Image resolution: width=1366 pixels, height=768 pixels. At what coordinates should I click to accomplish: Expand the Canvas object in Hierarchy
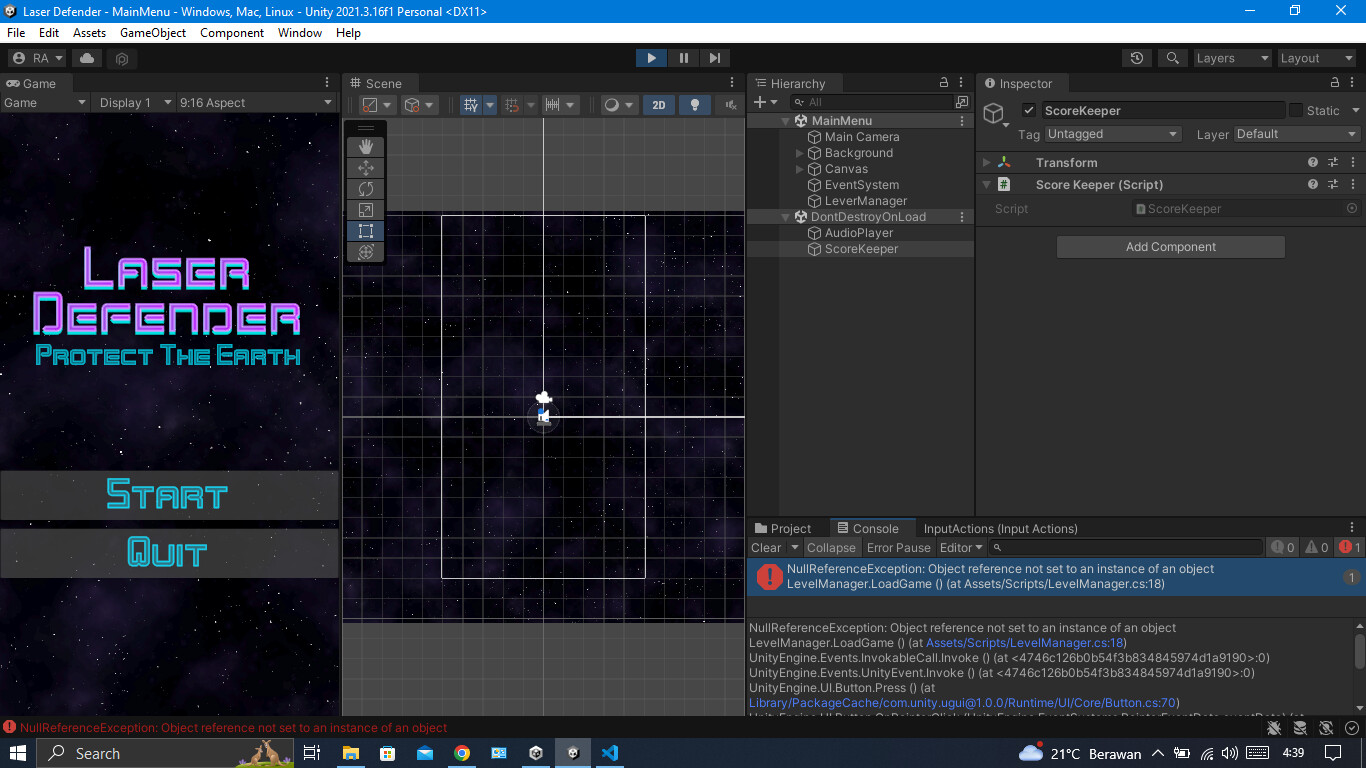(799, 169)
